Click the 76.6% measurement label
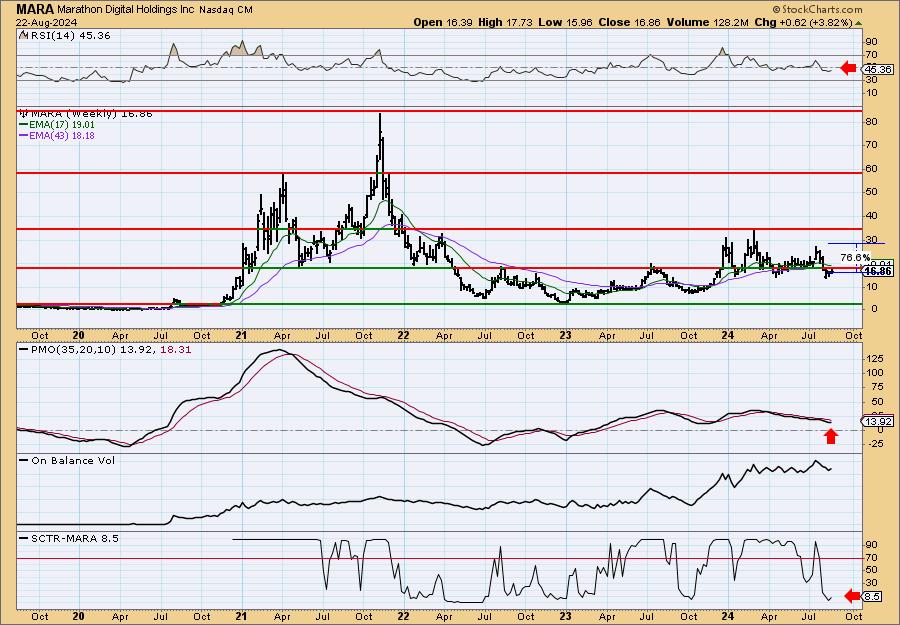The height and width of the screenshot is (625, 900). coord(855,257)
